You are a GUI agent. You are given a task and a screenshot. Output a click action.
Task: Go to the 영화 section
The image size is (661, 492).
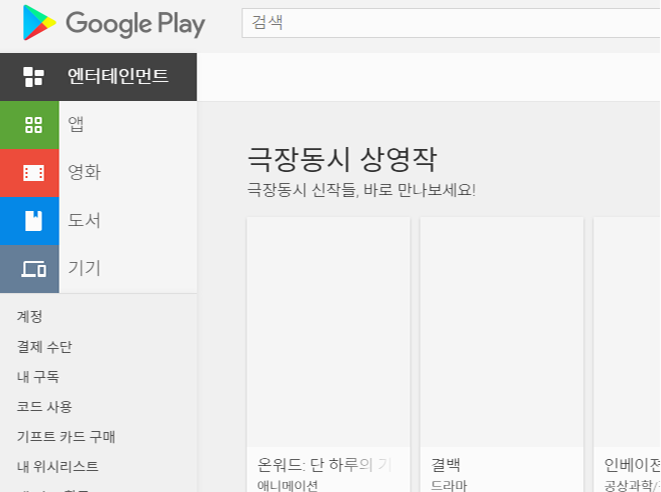84,172
